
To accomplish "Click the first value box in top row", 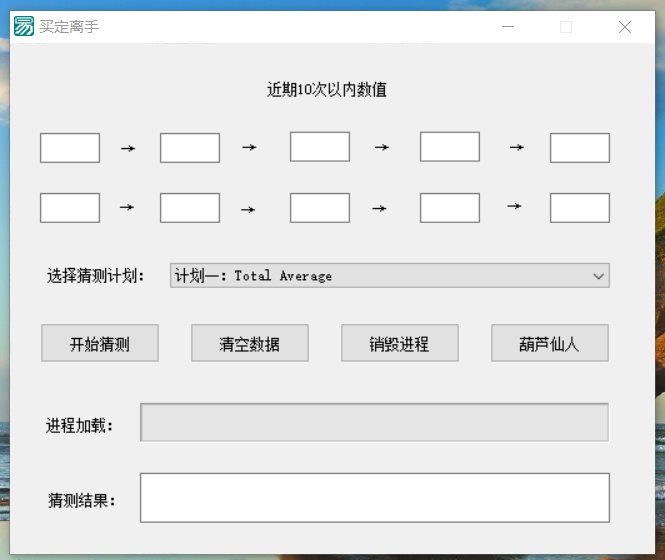I will click(x=70, y=148).
